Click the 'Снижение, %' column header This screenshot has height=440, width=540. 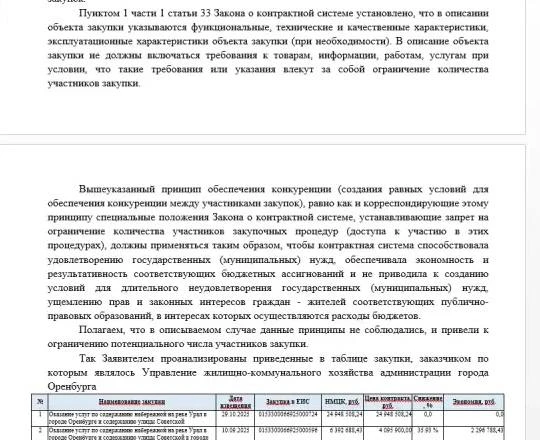[428, 401]
